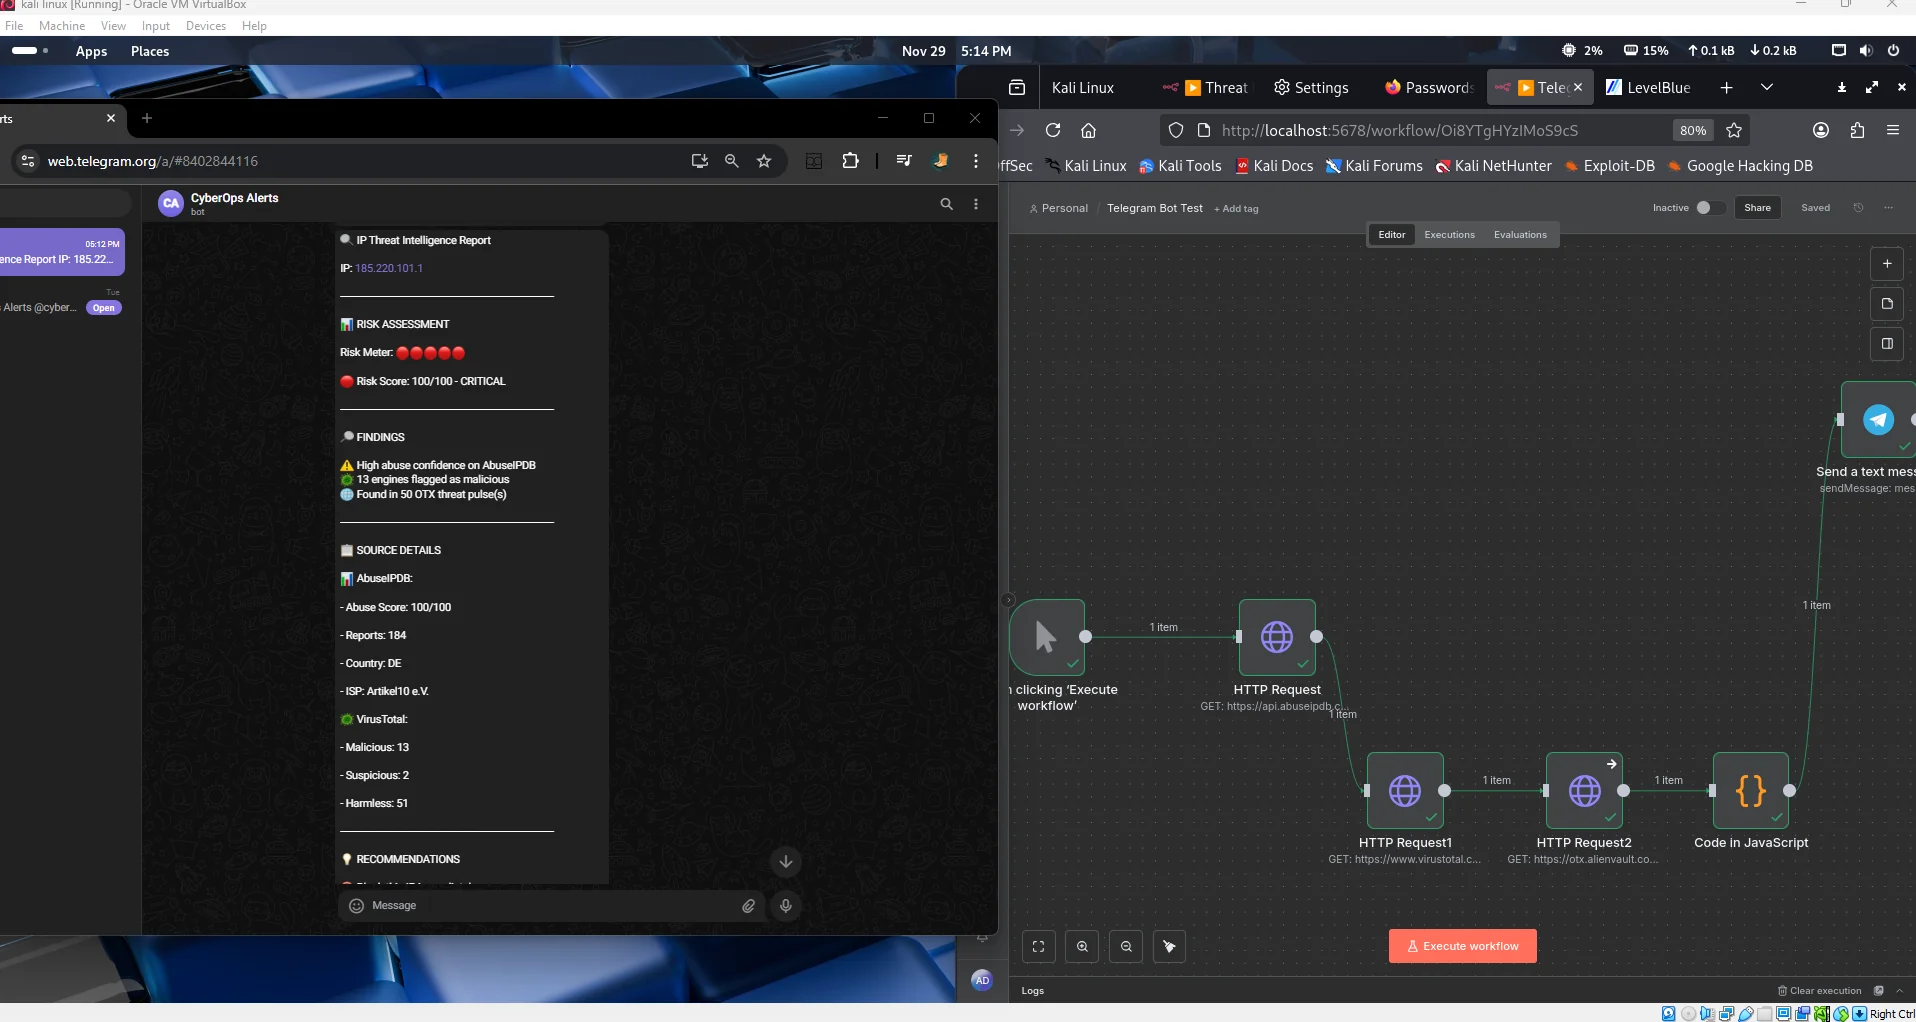Viewport: 1916px width, 1022px height.
Task: Open the side panel icon below sticky note
Action: point(1887,344)
